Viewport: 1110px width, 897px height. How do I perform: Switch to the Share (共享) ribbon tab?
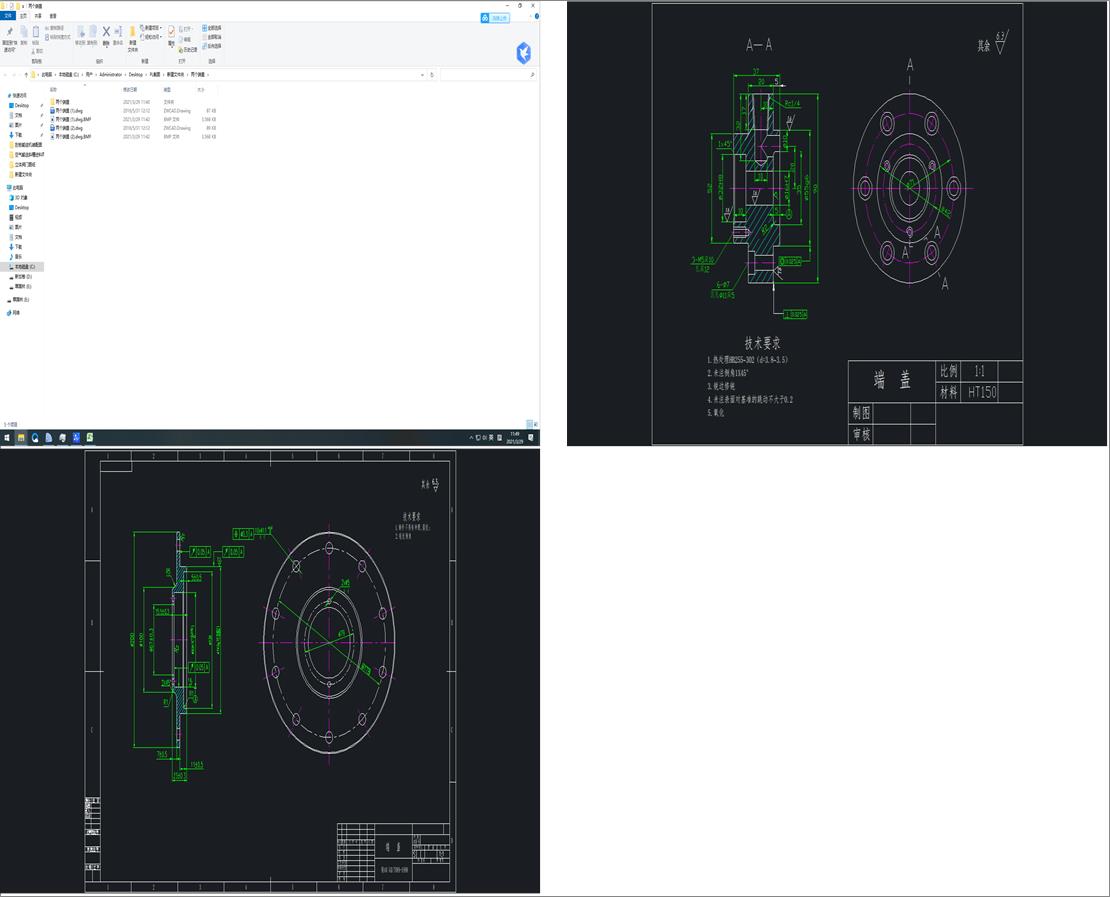click(38, 16)
